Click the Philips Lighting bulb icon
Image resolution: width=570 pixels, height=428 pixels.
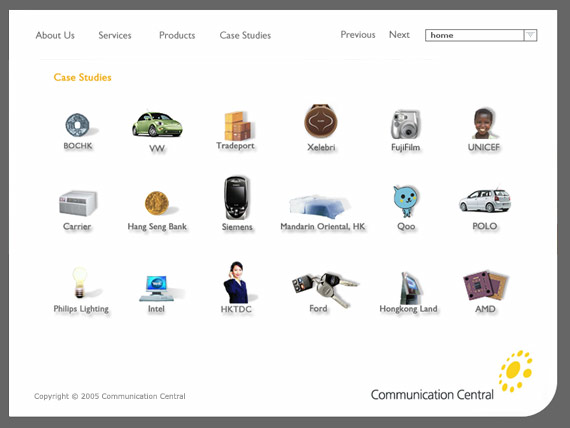click(x=80, y=283)
